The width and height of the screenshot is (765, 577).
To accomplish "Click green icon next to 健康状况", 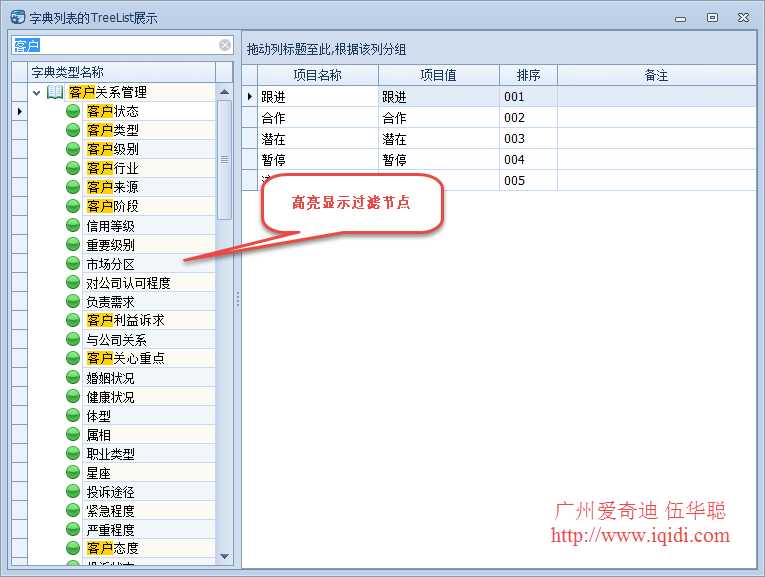I will point(73,397).
